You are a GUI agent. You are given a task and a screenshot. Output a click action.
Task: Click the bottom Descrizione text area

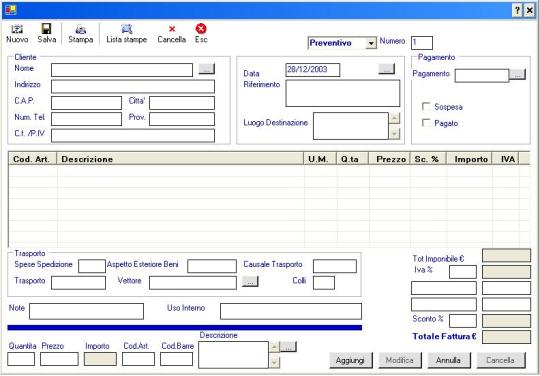[x=233, y=355]
